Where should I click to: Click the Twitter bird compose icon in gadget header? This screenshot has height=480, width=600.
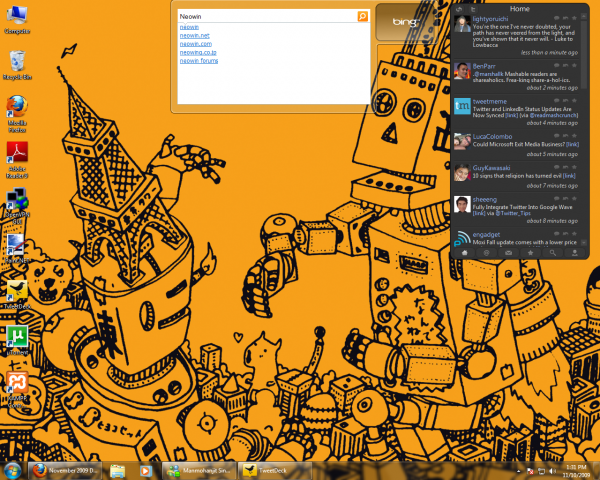coord(473,9)
